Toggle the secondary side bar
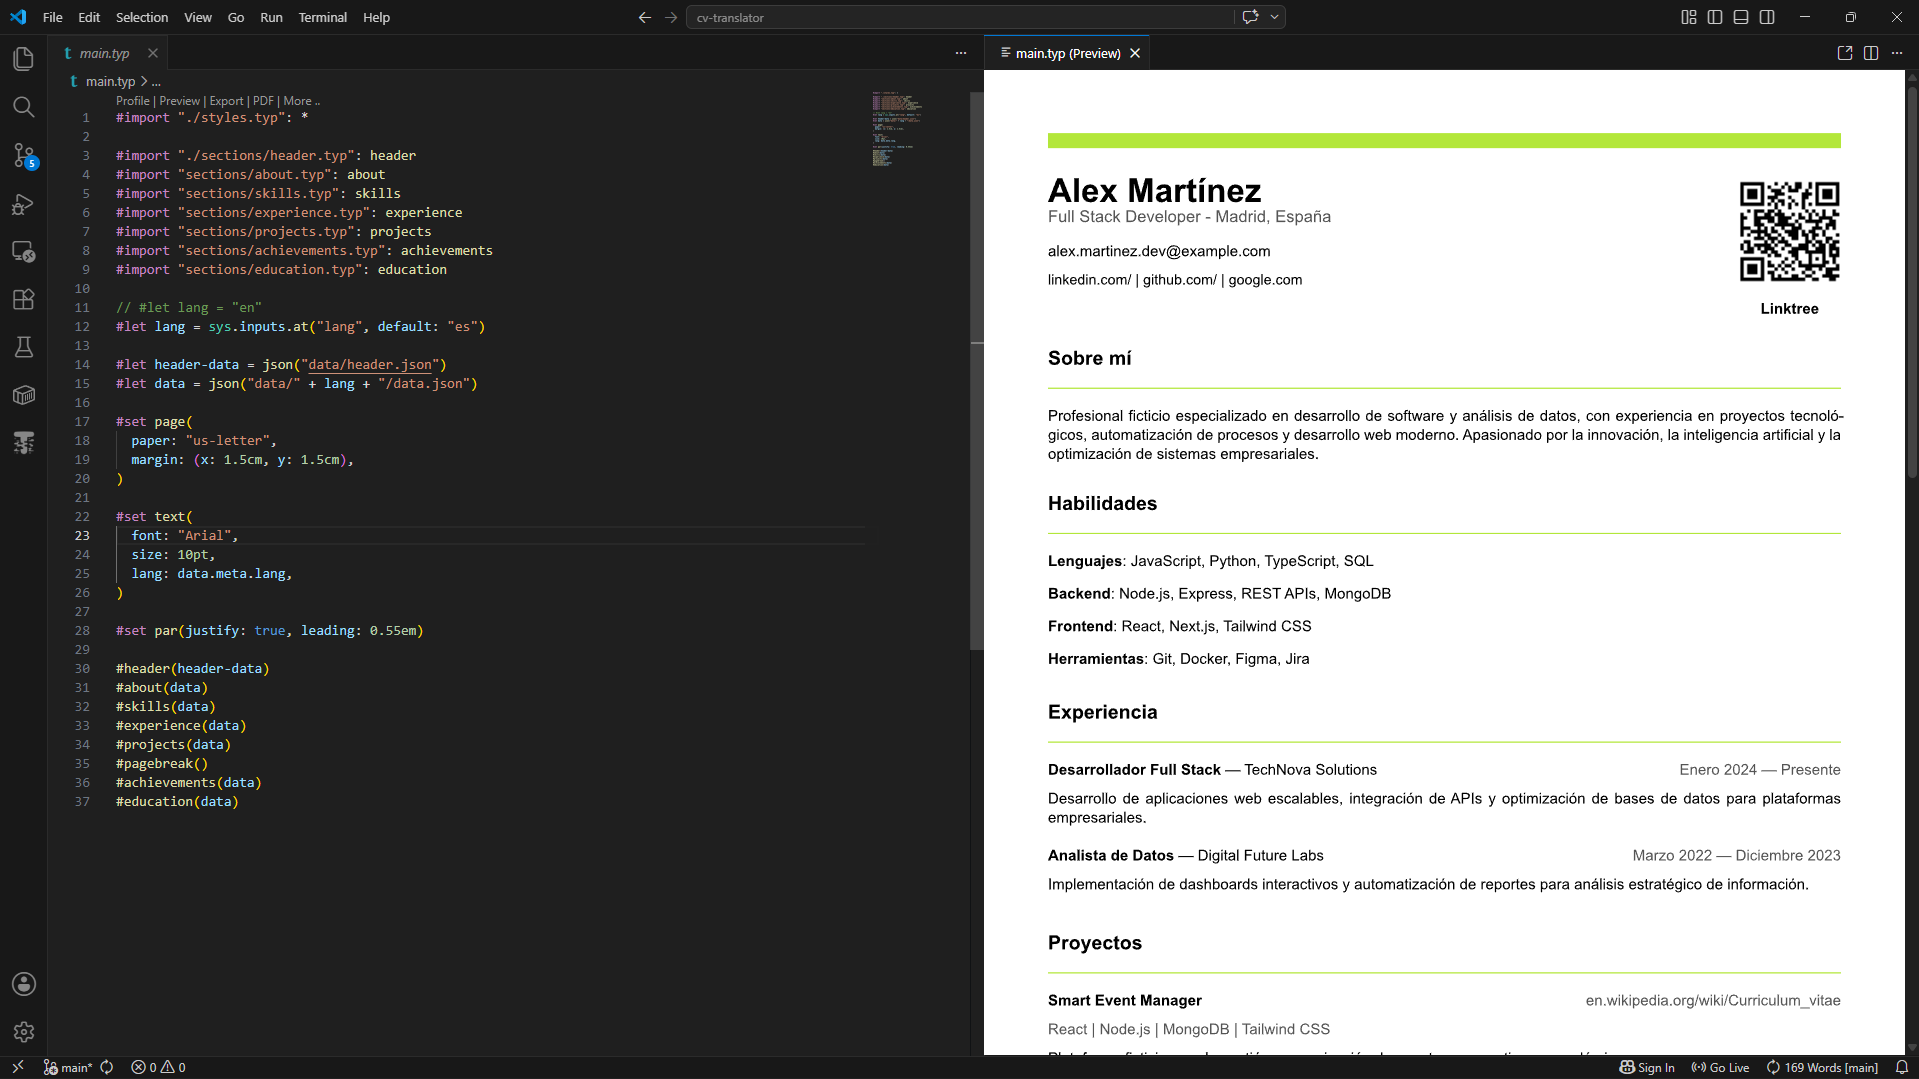The height and width of the screenshot is (1079, 1919). pos(1767,17)
